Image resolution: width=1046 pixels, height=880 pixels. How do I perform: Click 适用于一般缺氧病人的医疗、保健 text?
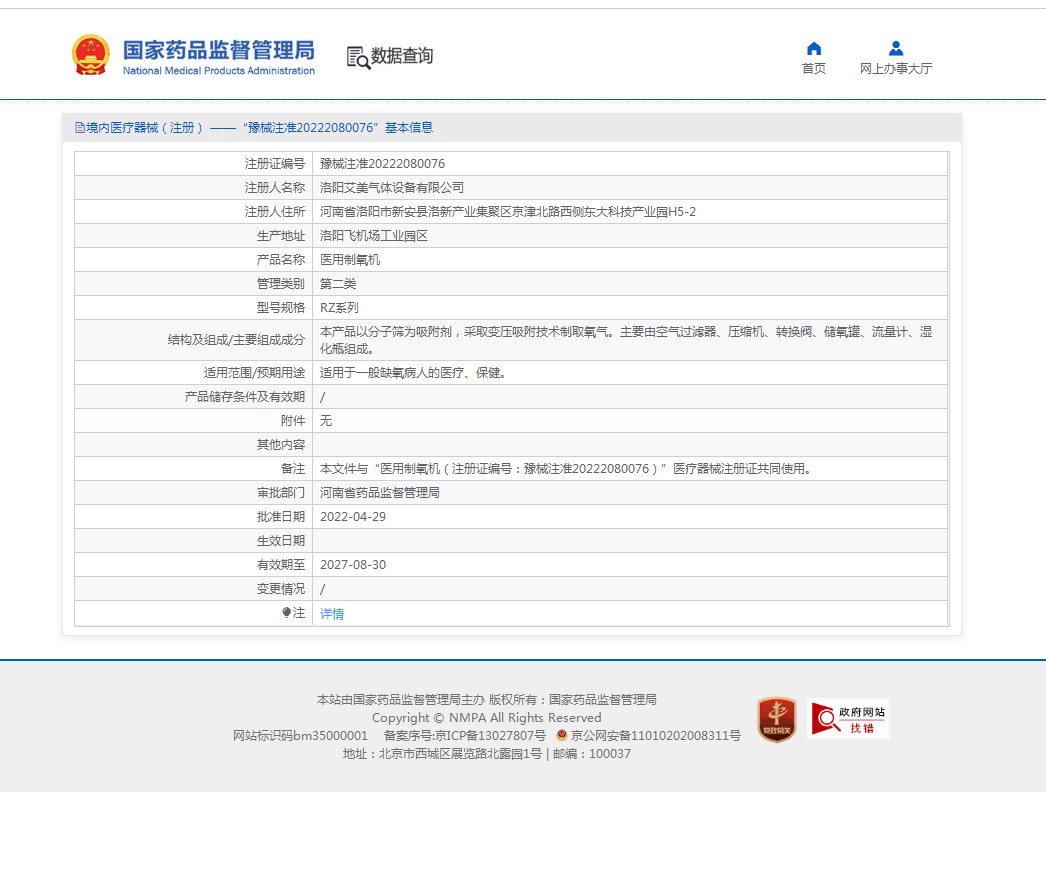413,373
